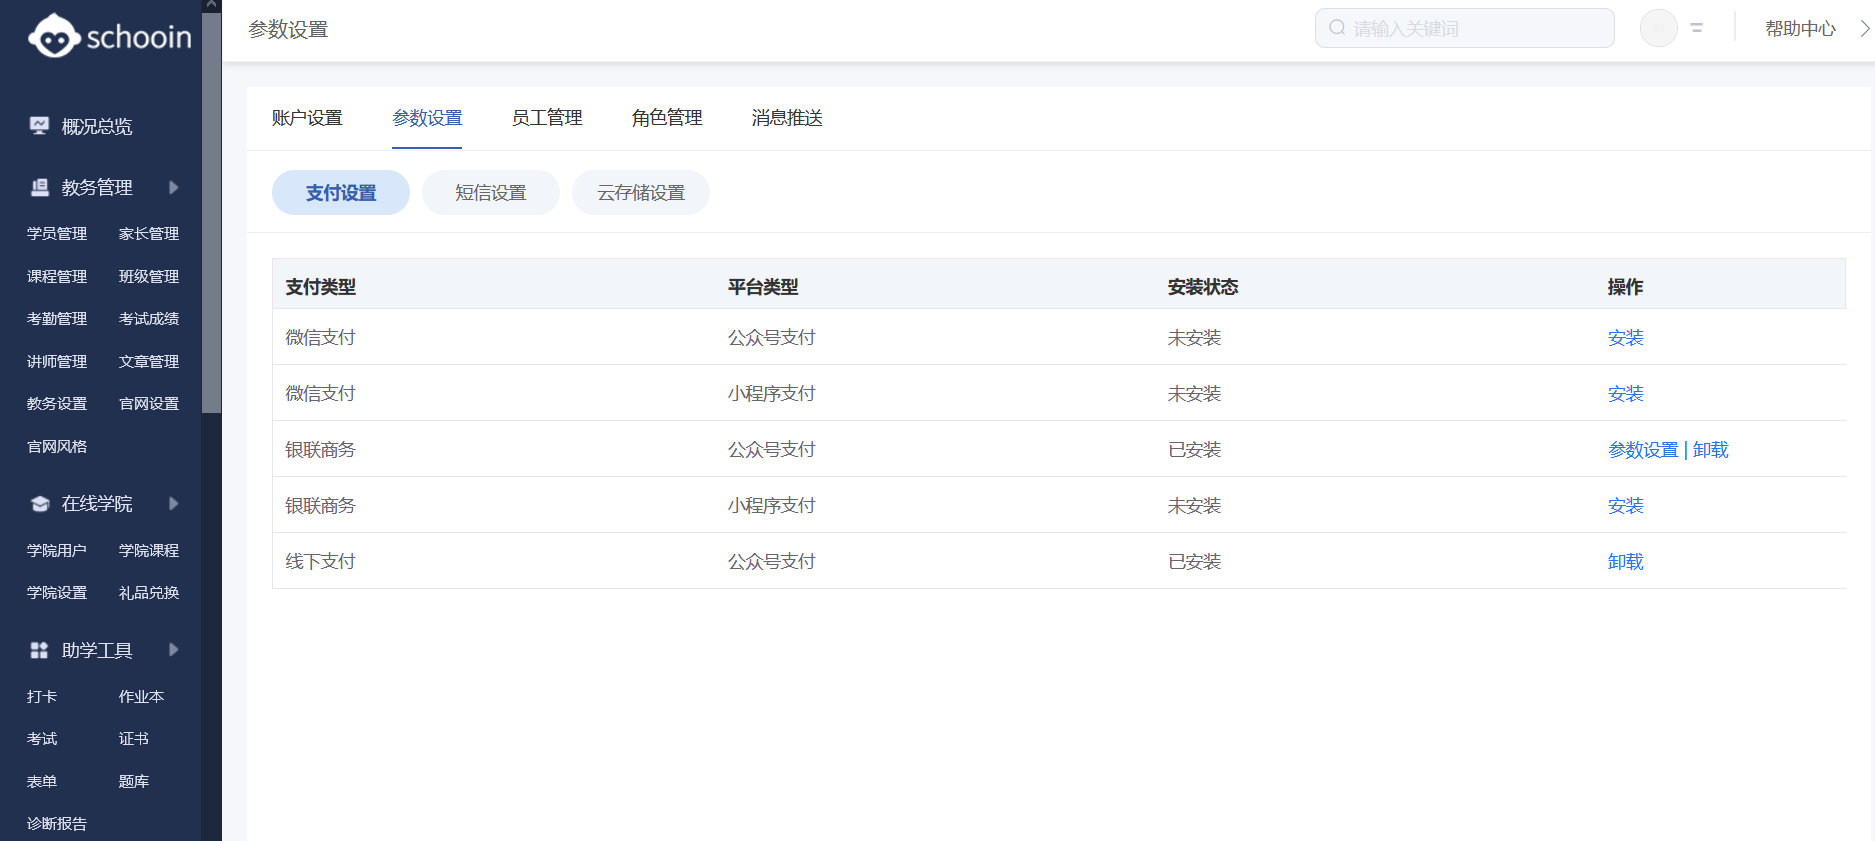1875x841 pixels.
Task: Open 打卡 in sidebar
Action: [42, 697]
